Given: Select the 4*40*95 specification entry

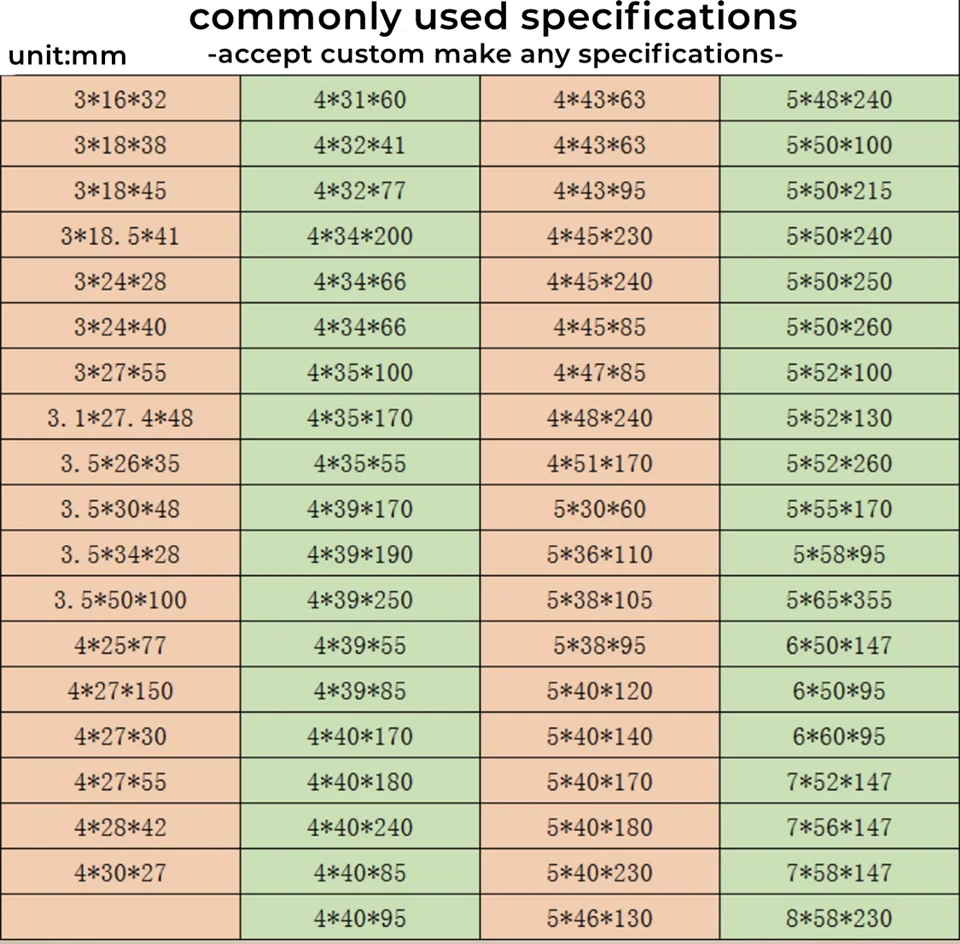Looking at the screenshot, I should 360,918.
